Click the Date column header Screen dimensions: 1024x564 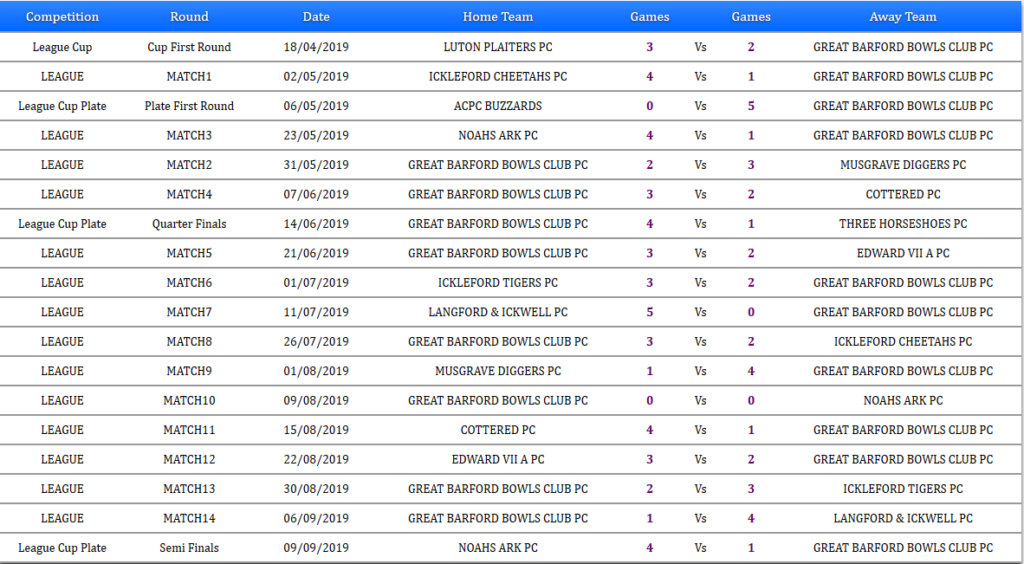pos(316,17)
